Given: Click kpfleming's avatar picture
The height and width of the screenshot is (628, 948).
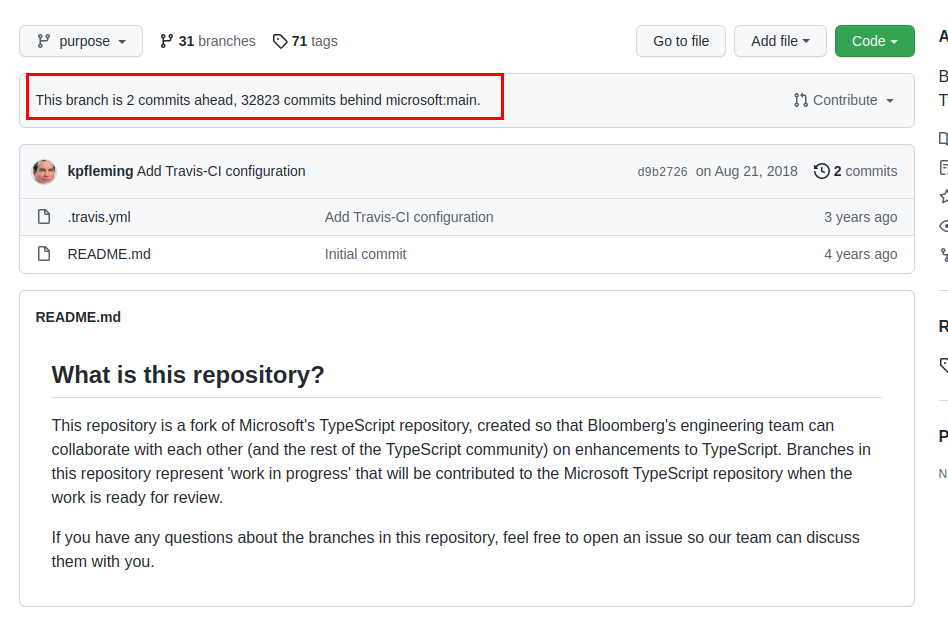Looking at the screenshot, I should point(44,171).
